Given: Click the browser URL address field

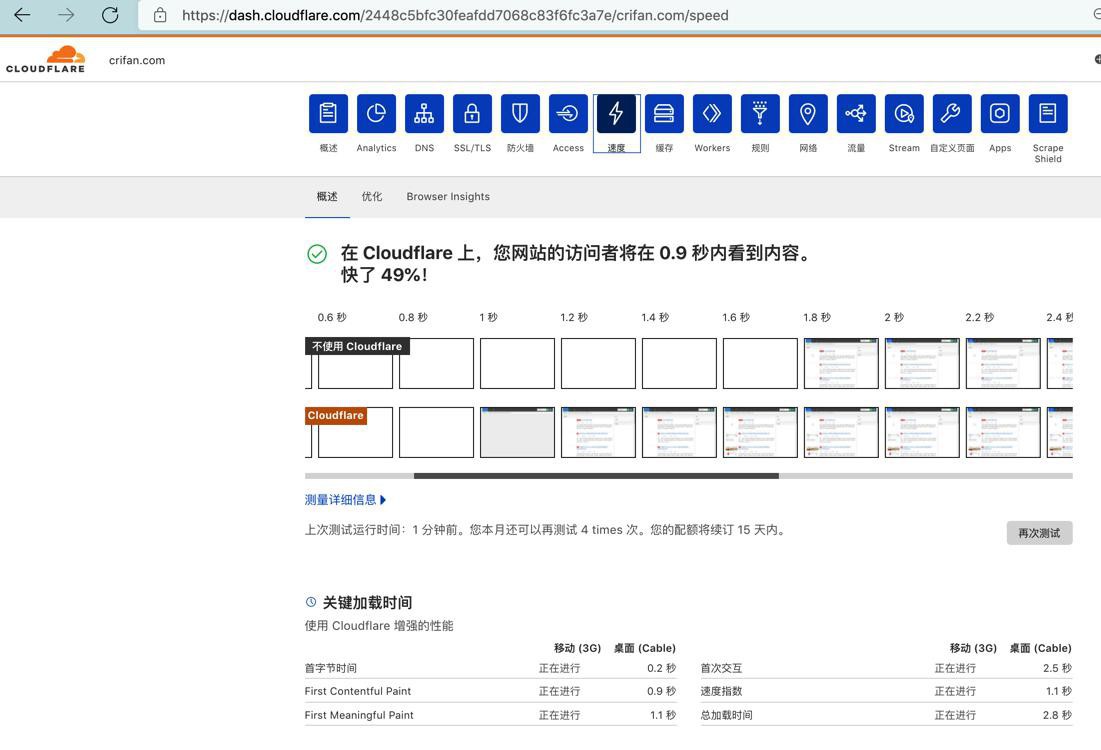Looking at the screenshot, I should tap(618, 15).
